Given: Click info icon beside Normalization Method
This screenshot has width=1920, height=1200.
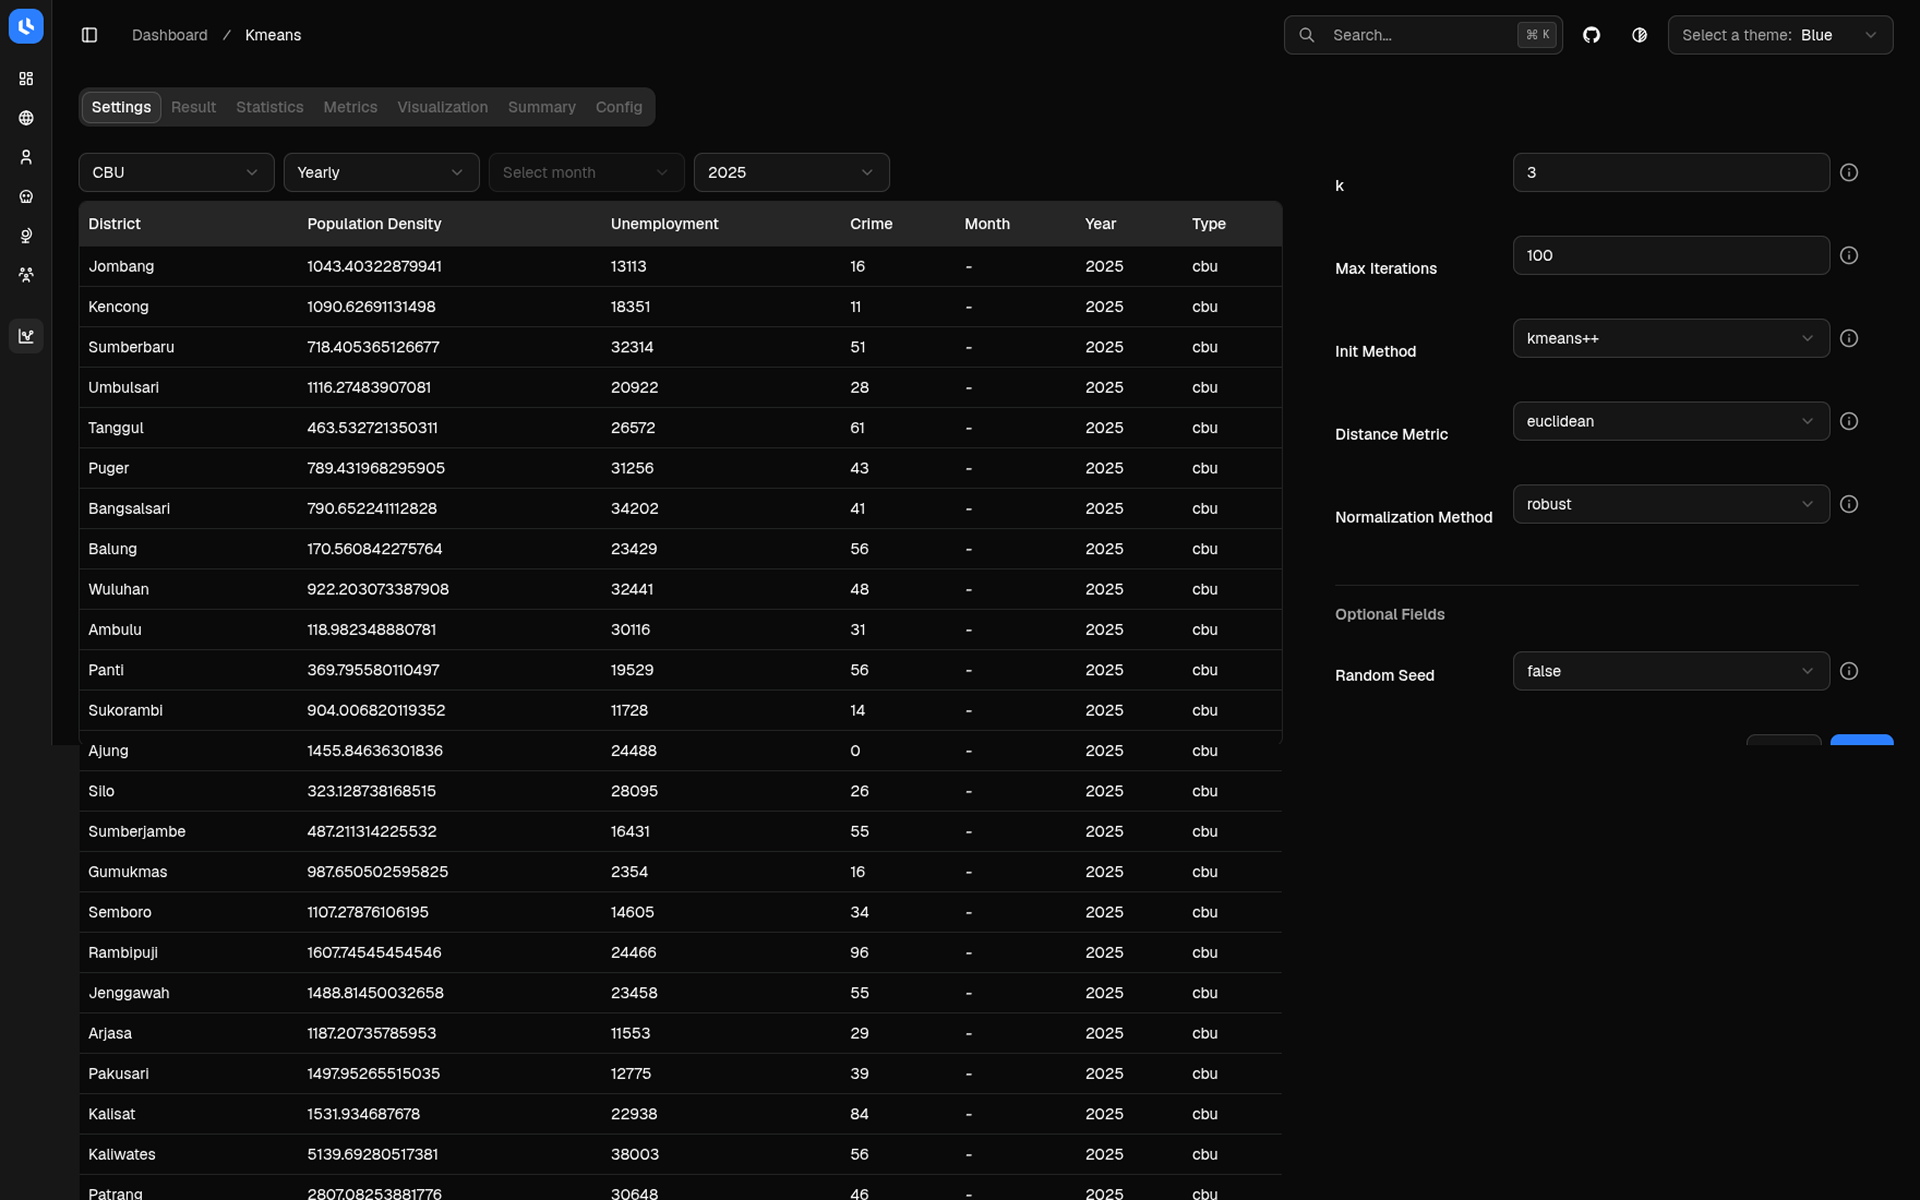Looking at the screenshot, I should click(1849, 505).
